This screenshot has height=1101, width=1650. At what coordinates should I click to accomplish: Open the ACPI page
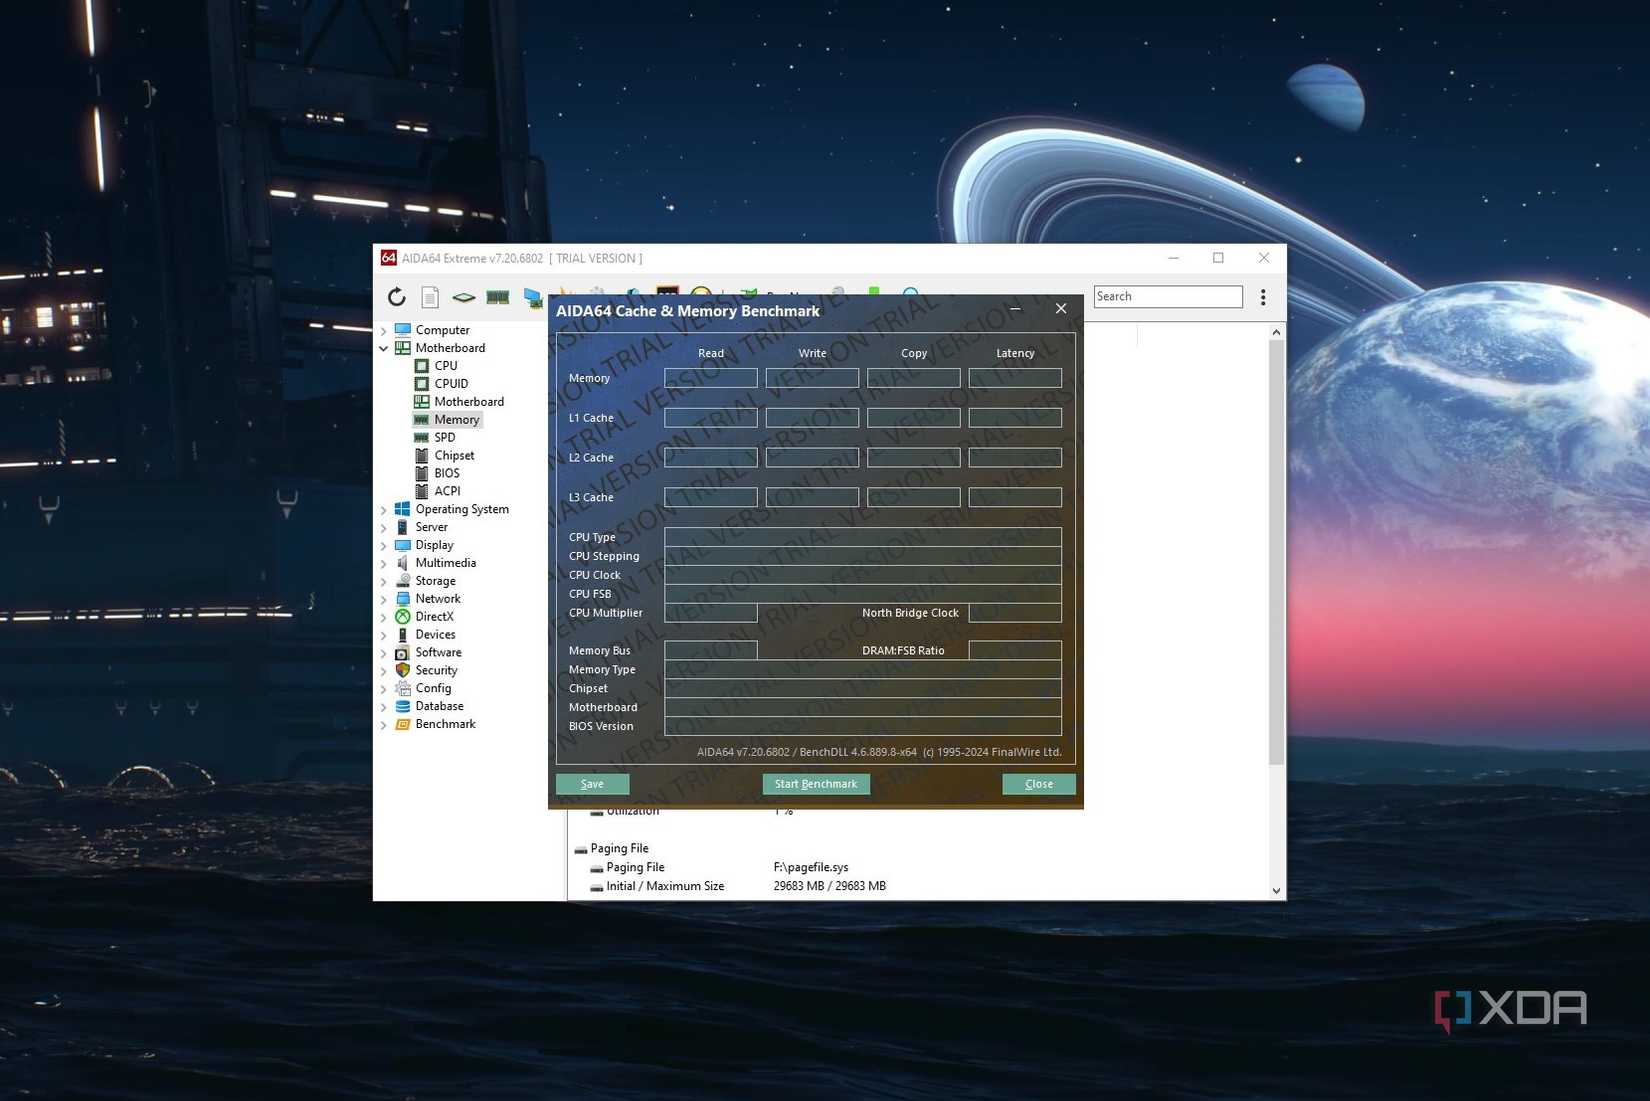coord(447,491)
